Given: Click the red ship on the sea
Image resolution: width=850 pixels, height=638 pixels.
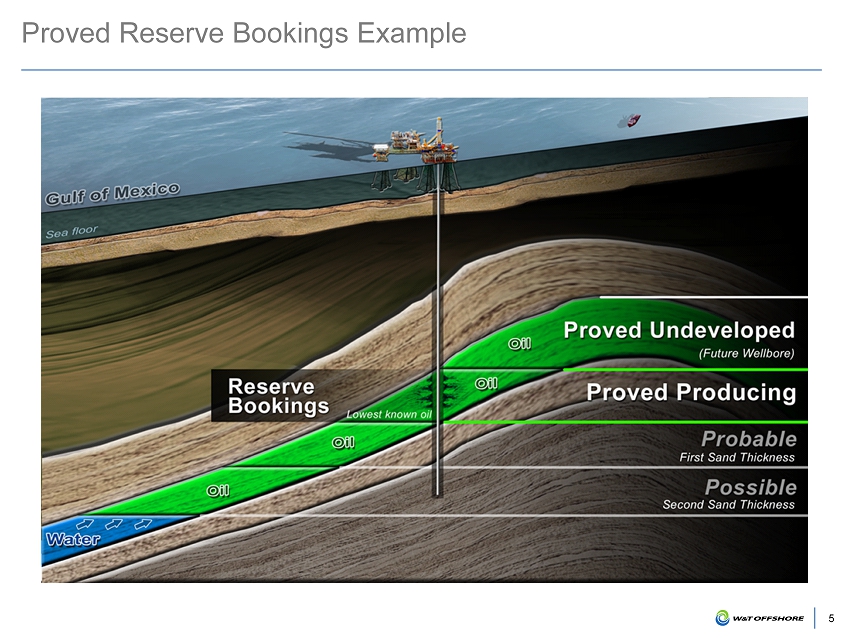Looking at the screenshot, I should click(x=630, y=120).
